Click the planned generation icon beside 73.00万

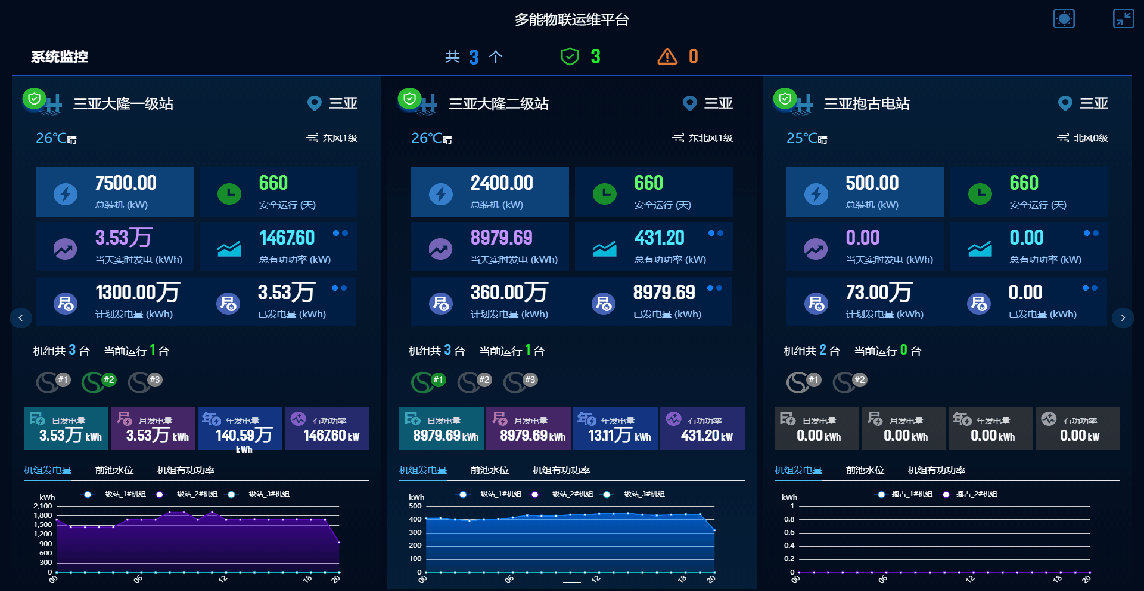[816, 303]
